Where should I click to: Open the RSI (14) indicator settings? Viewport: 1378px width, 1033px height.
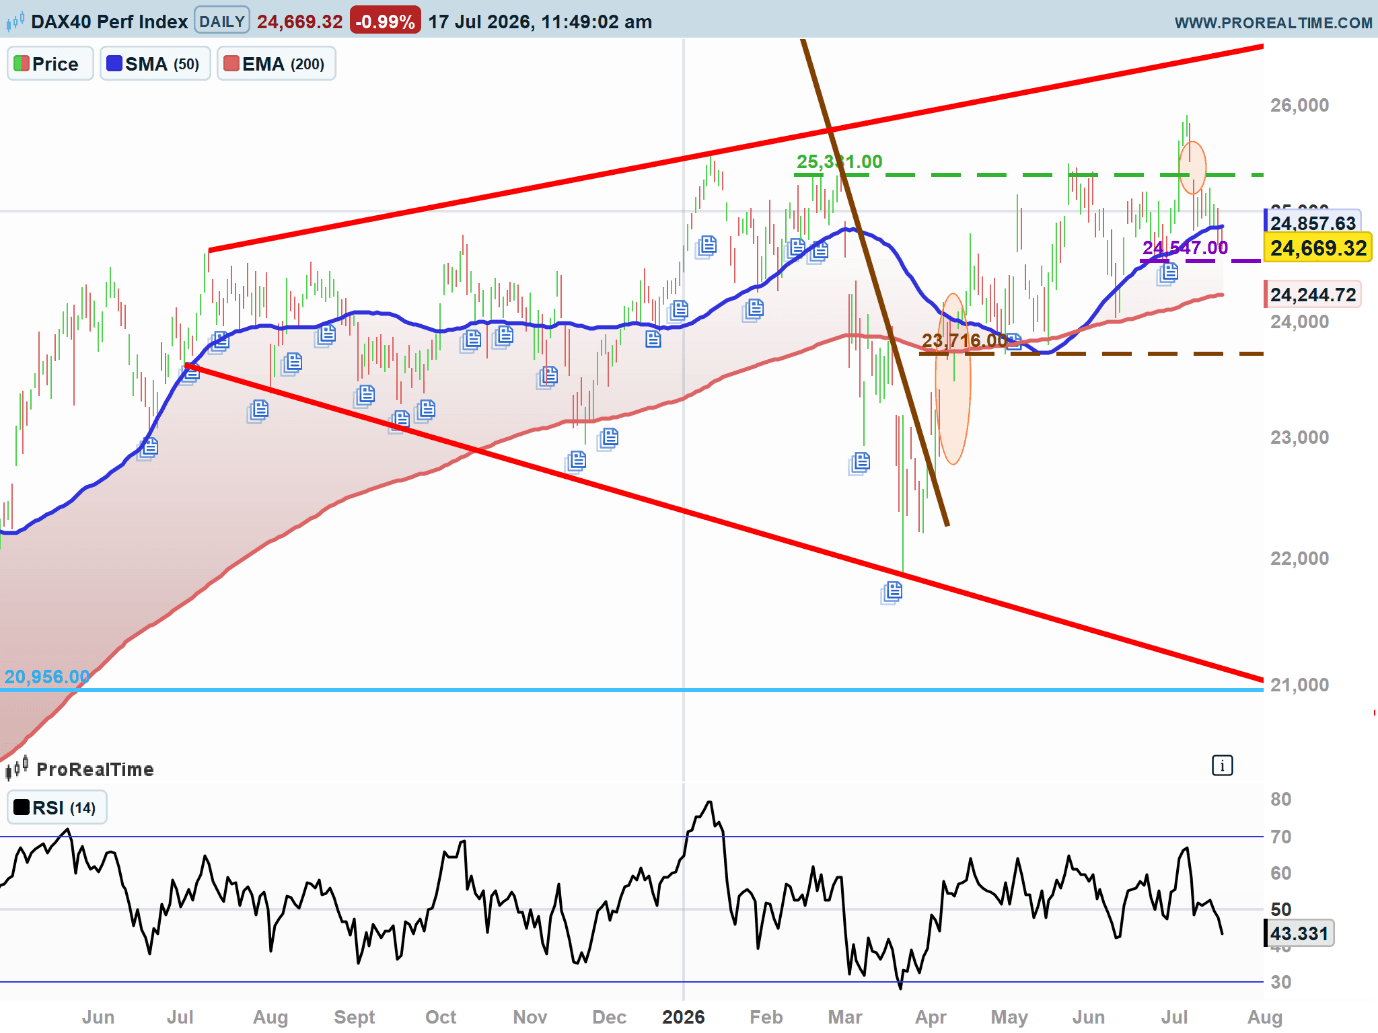[x=57, y=808]
